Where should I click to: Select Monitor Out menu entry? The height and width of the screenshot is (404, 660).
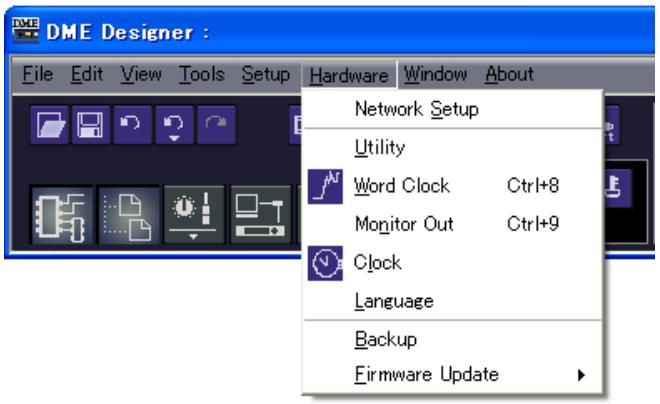[x=452, y=224]
